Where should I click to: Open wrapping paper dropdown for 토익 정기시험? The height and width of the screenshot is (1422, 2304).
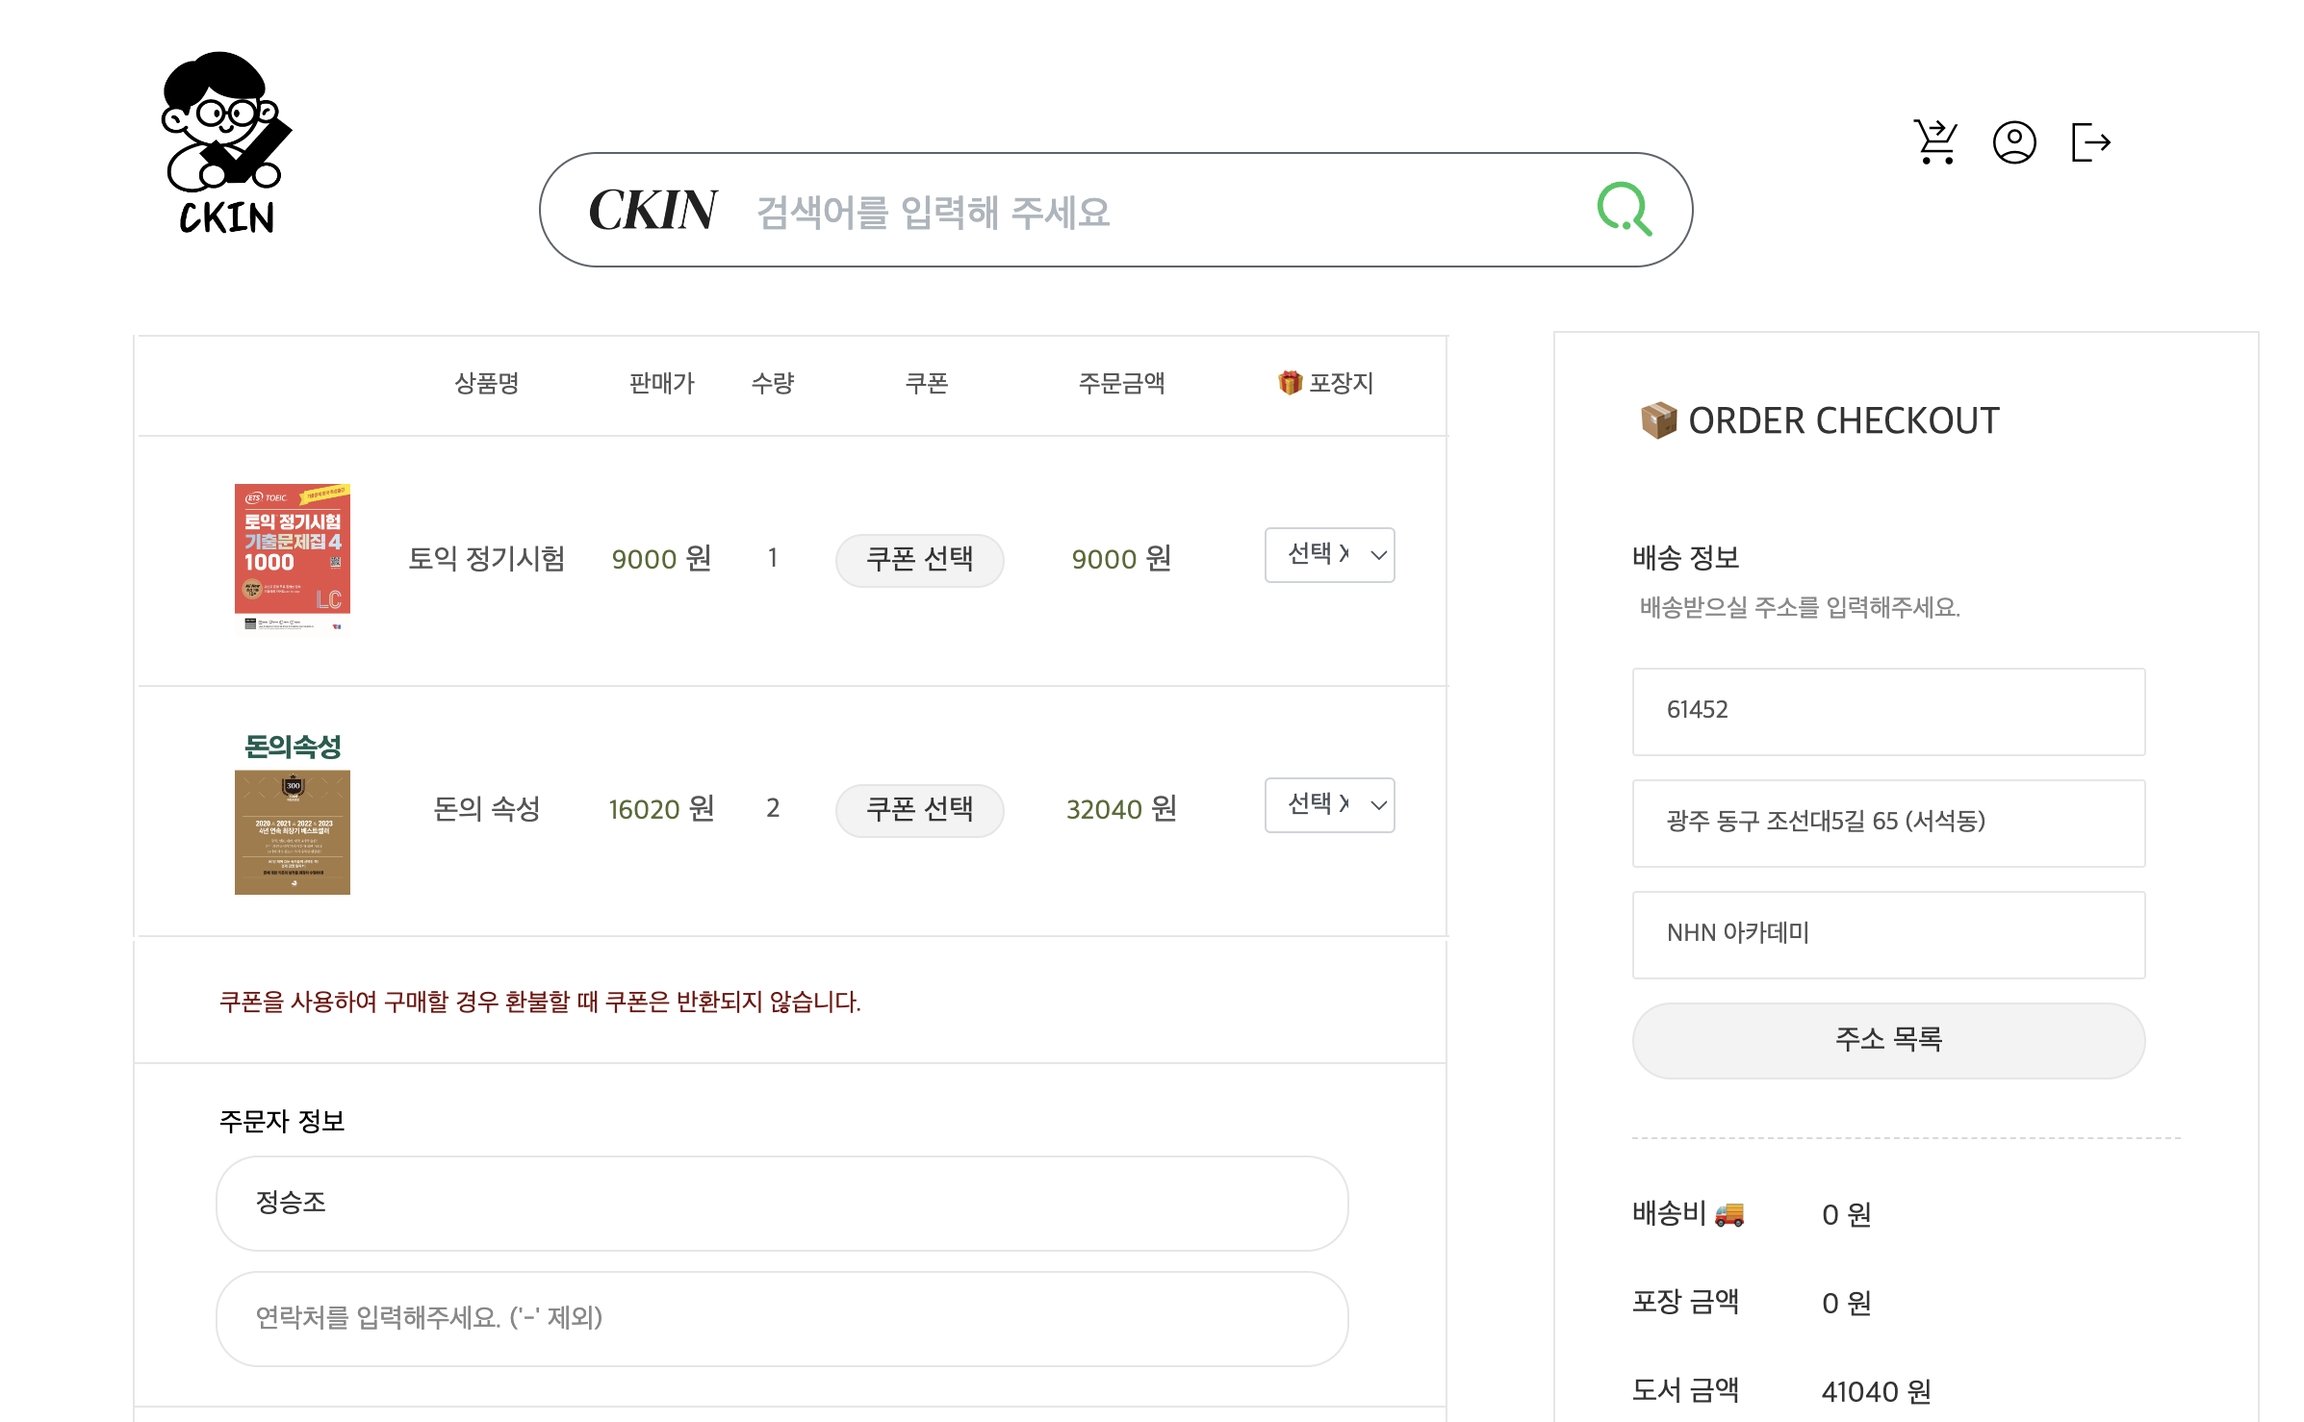[x=1329, y=555]
